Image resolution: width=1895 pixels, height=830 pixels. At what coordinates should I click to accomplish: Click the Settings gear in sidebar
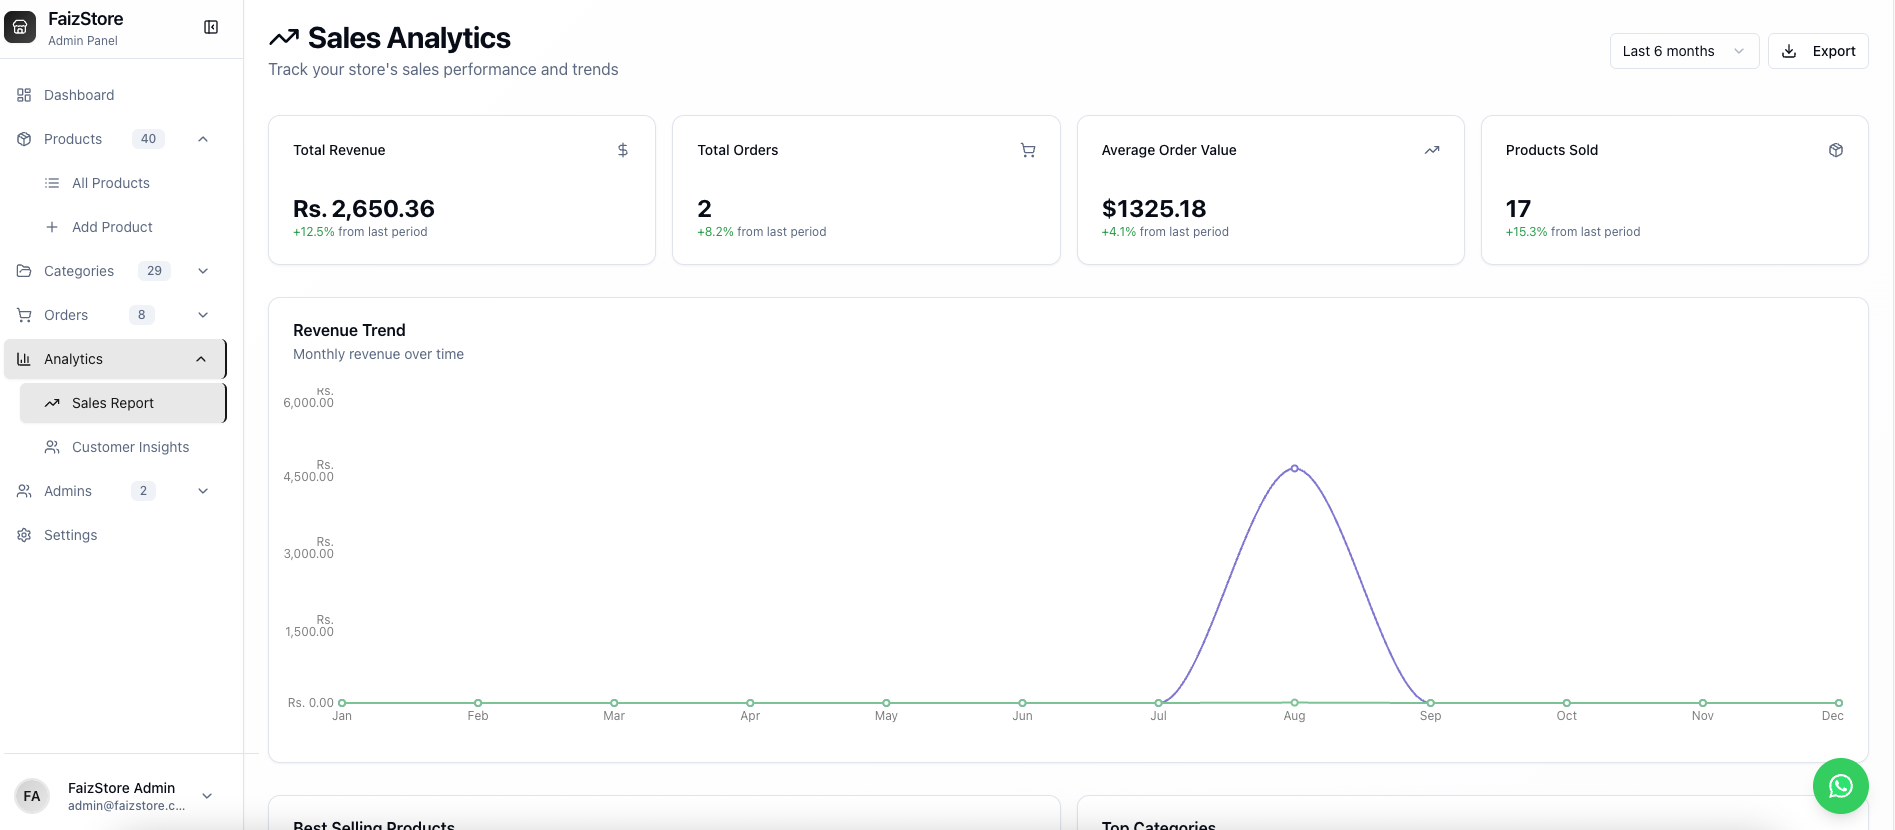tap(24, 535)
